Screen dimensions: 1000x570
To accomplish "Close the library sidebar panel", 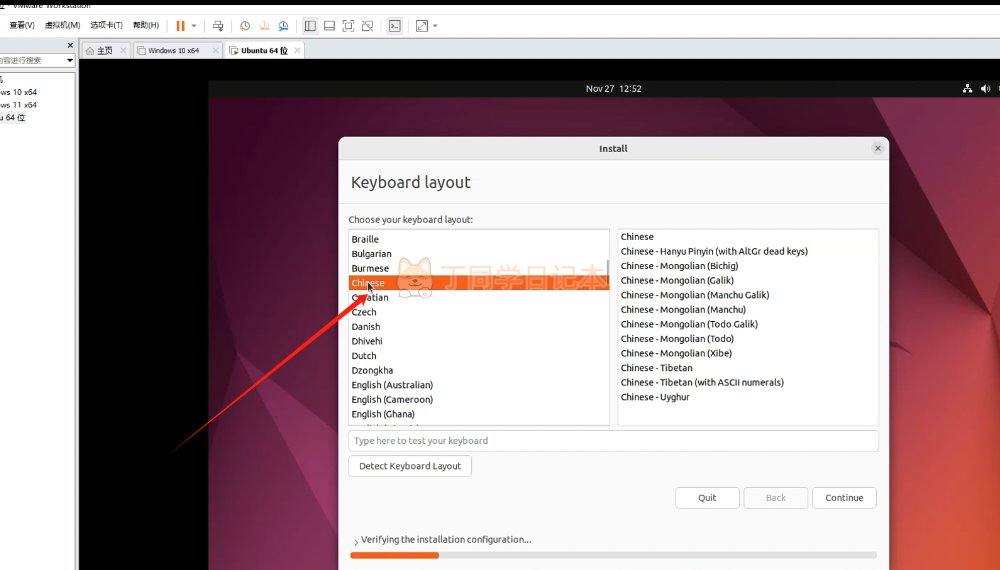I will (x=70, y=45).
